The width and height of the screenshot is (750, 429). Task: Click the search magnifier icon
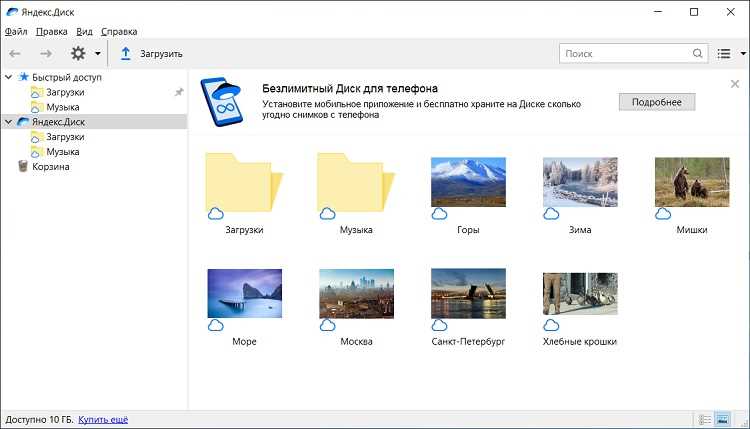coord(697,53)
